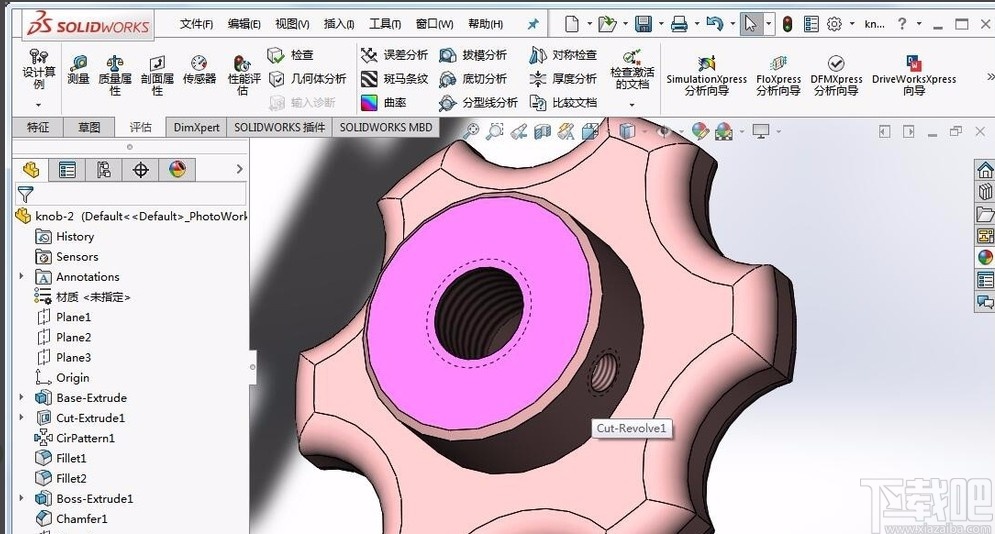Image resolution: width=995 pixels, height=534 pixels.
Task: Open the Insert menu (插入)
Action: tap(339, 24)
